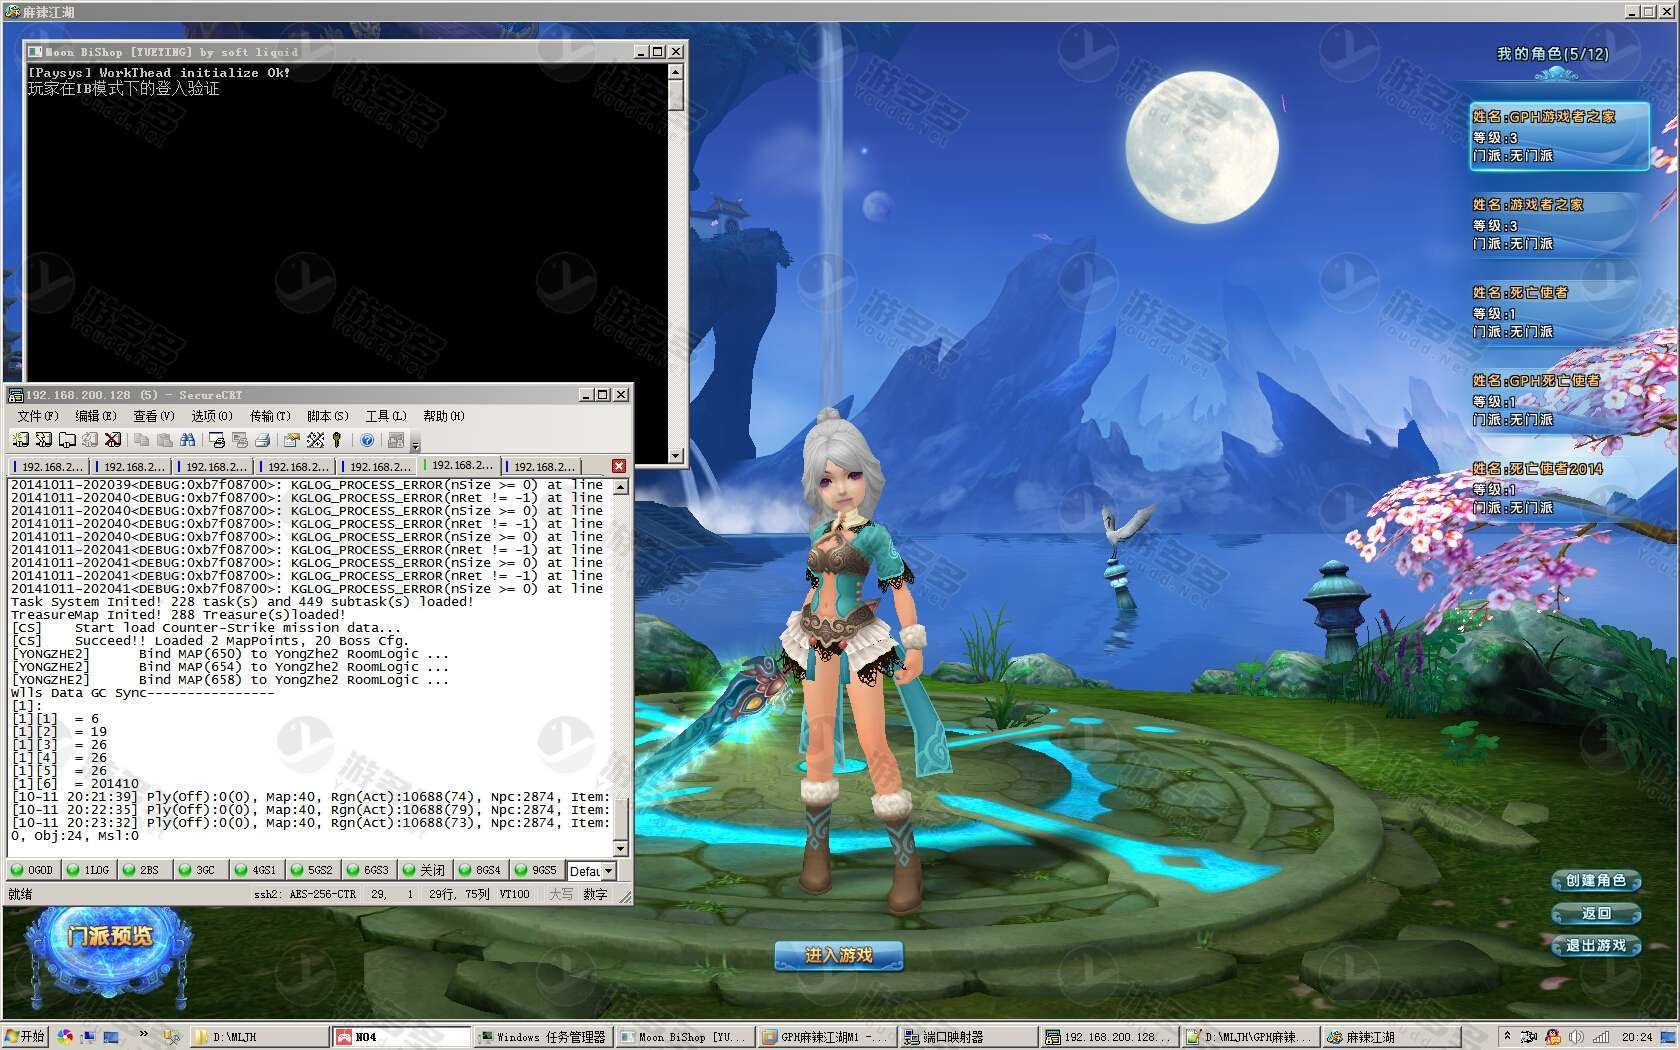Open the 文件(F) menu in SecureCRT
Viewport: 1680px width, 1050px height.
tap(38, 416)
